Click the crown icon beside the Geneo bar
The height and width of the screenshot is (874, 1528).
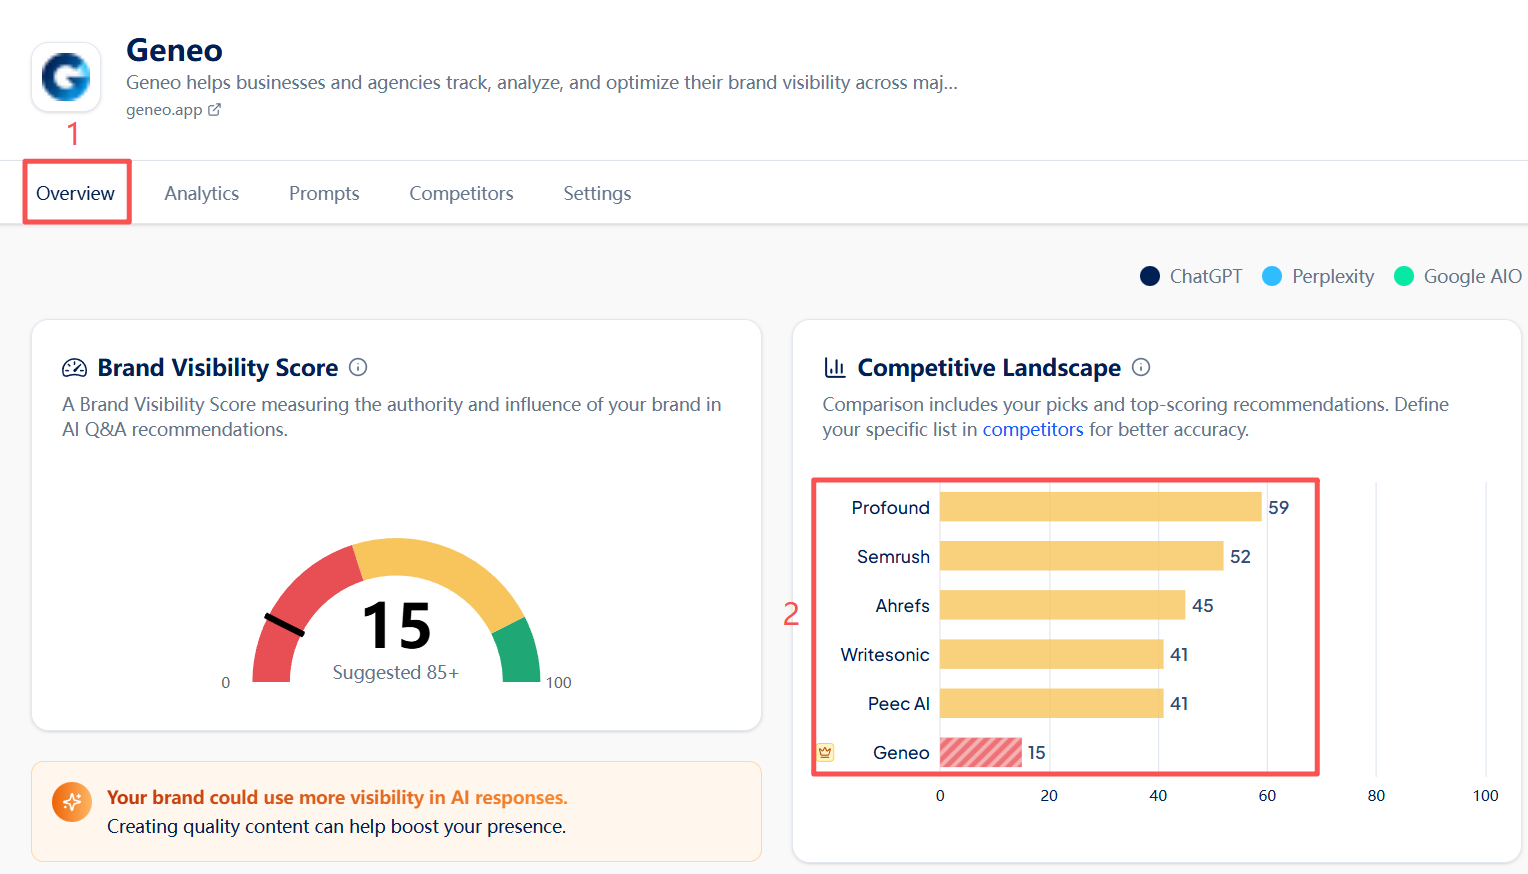tap(823, 752)
